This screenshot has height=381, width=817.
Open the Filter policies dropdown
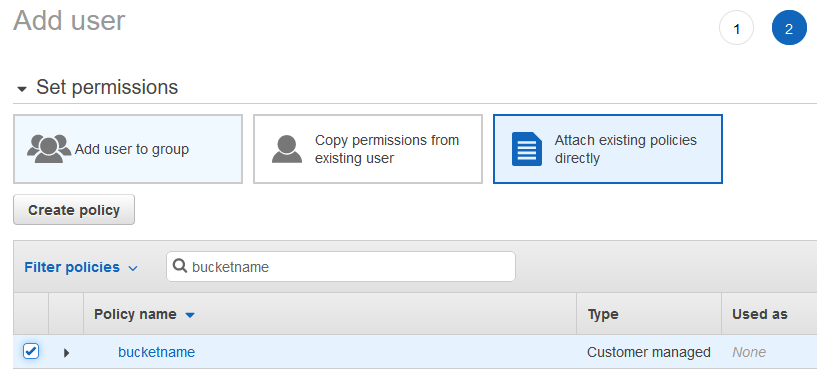[81, 267]
